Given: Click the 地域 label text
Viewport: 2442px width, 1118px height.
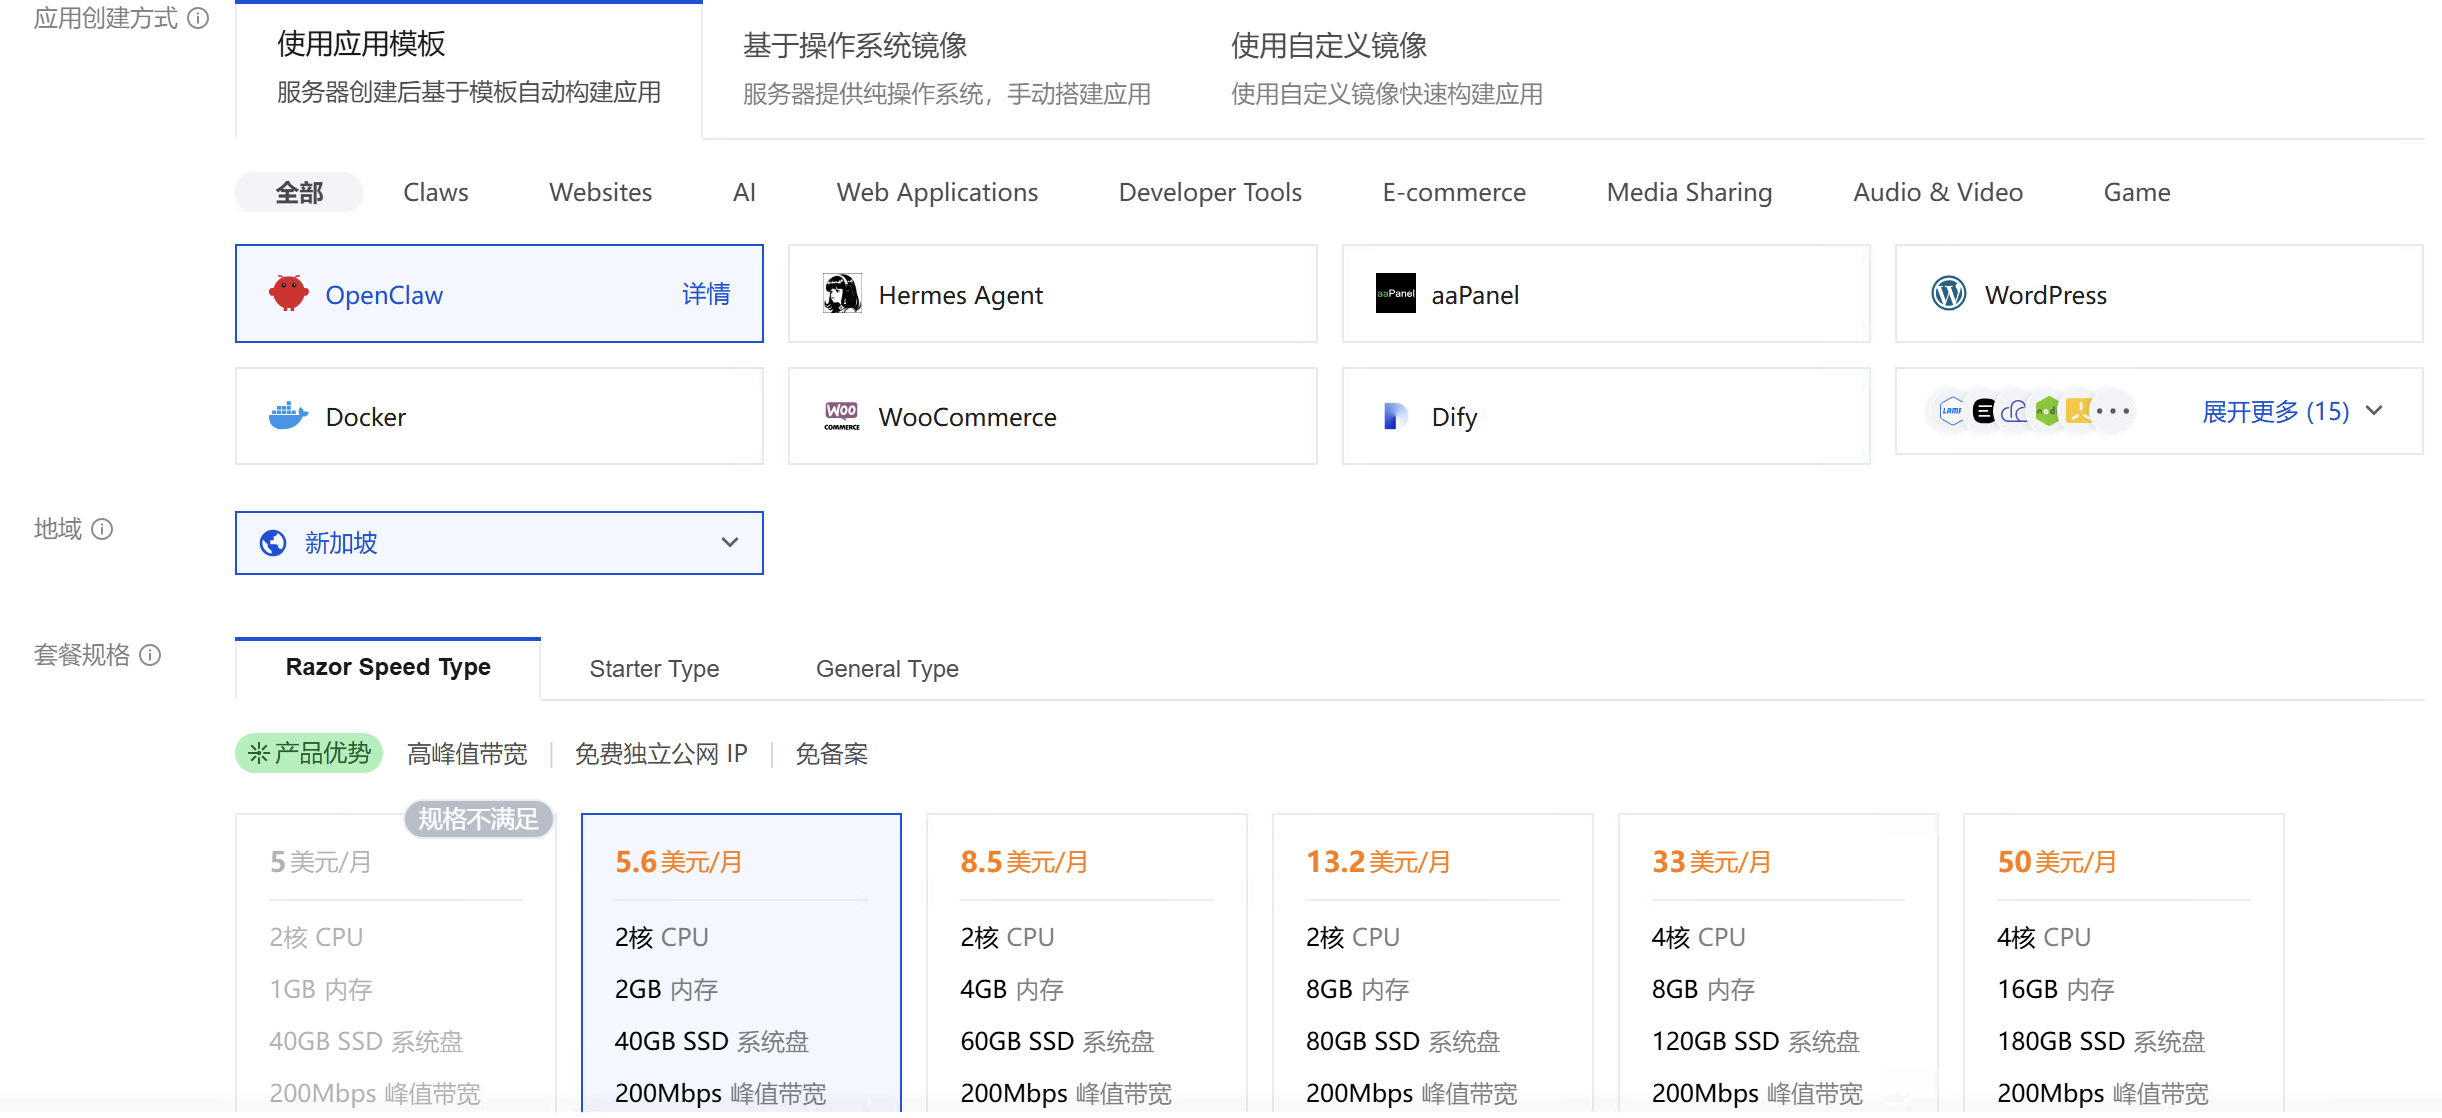Looking at the screenshot, I should pyautogui.click(x=58, y=529).
